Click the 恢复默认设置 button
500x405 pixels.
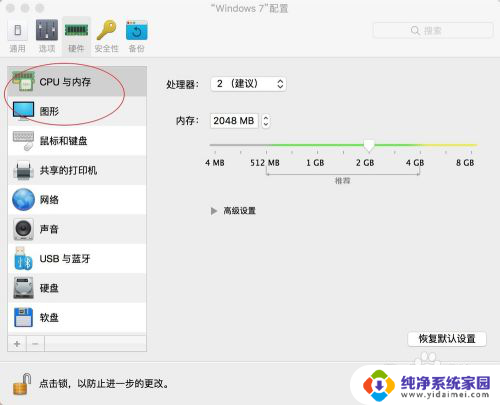(x=447, y=339)
